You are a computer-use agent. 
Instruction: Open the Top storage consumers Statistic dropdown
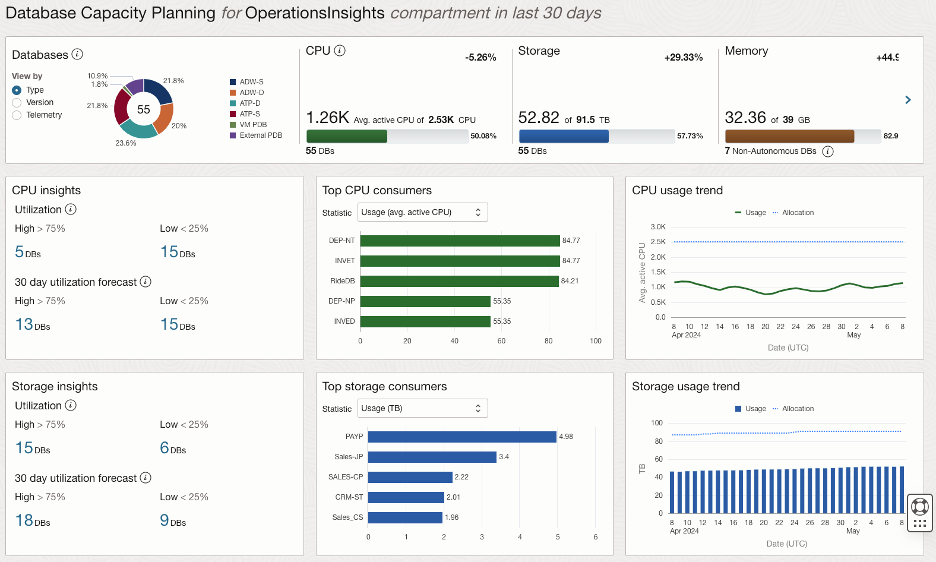click(422, 408)
